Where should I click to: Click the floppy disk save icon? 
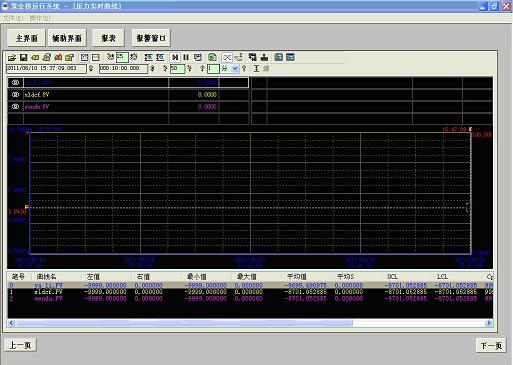click(x=23, y=58)
